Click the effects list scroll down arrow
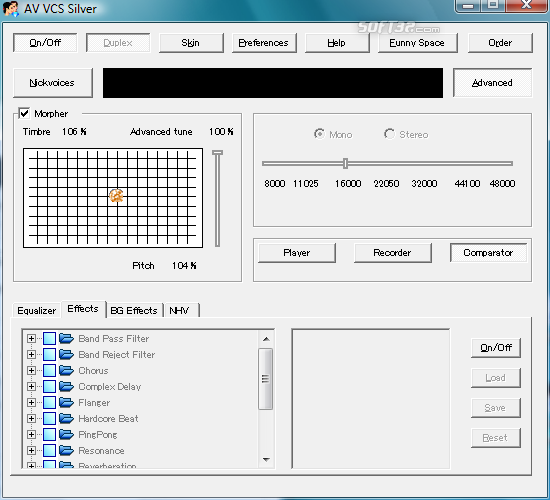This screenshot has height=500, width=550. (266, 459)
